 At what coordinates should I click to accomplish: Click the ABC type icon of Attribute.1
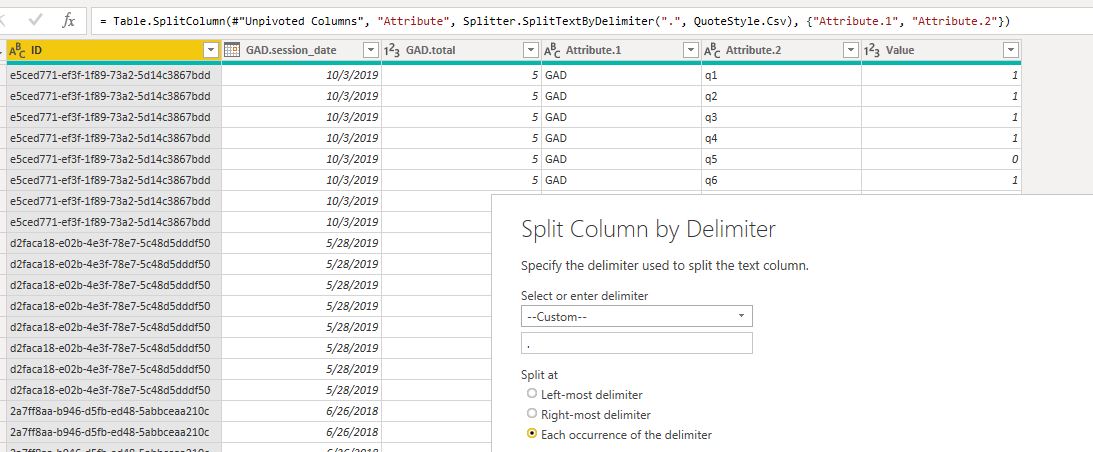pos(551,50)
